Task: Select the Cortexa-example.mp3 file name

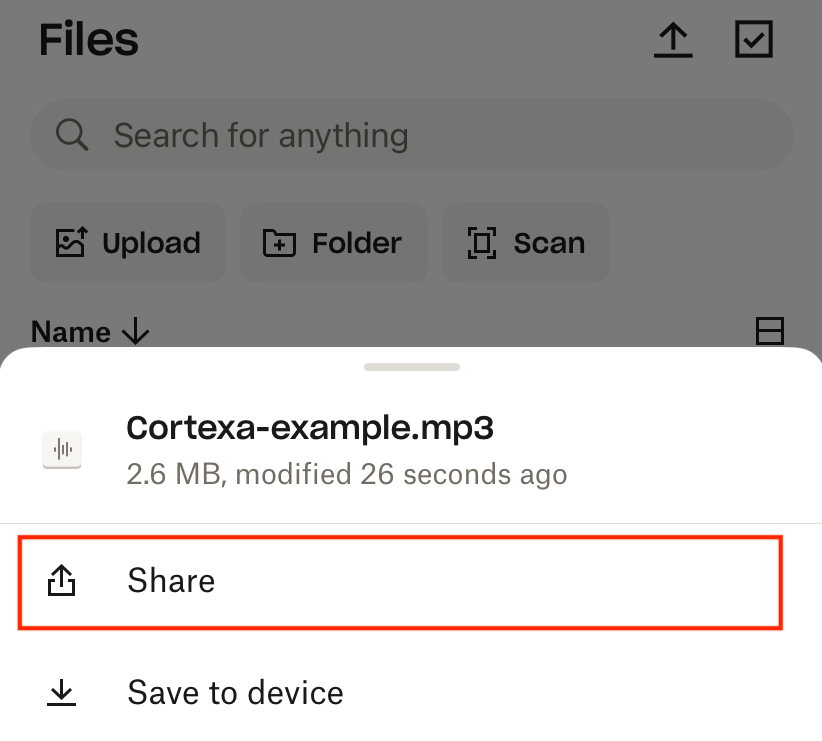Action: pos(310,428)
